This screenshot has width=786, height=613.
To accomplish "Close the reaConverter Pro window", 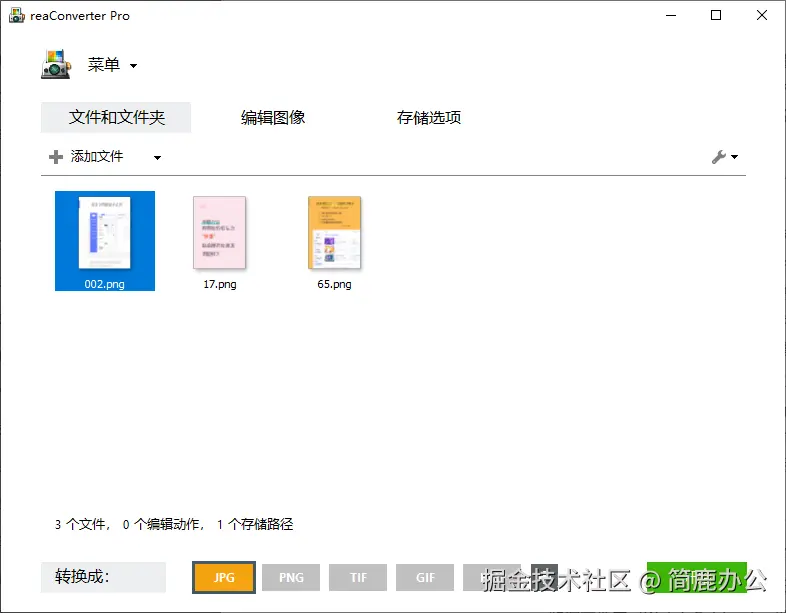I will (x=761, y=16).
